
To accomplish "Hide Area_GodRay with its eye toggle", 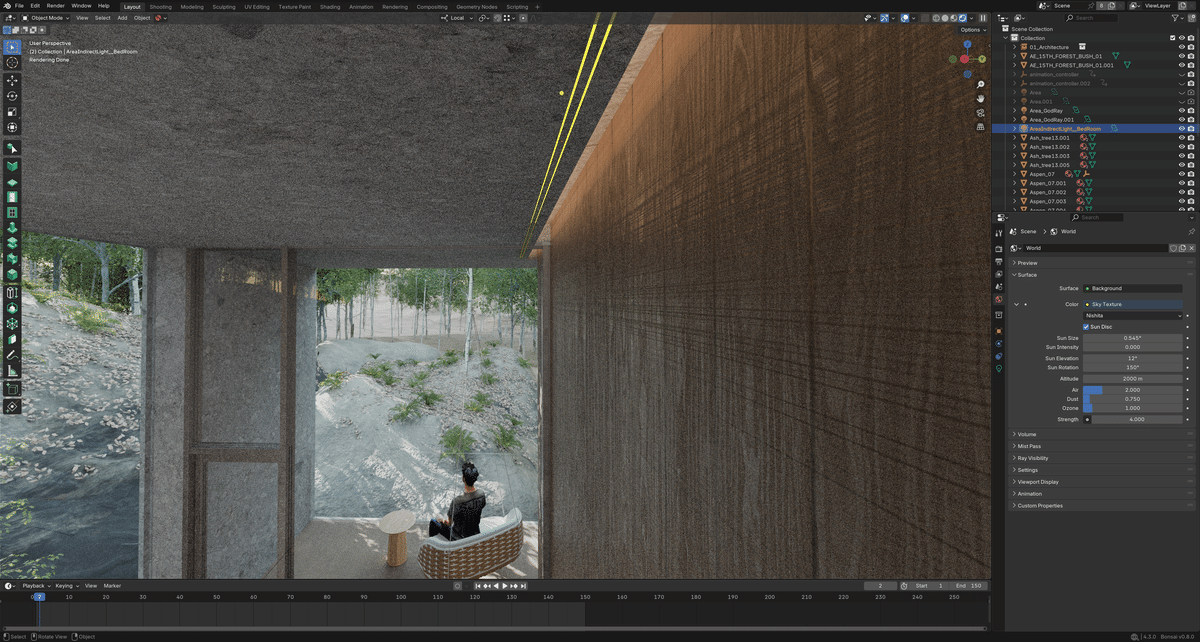I will (1181, 110).
